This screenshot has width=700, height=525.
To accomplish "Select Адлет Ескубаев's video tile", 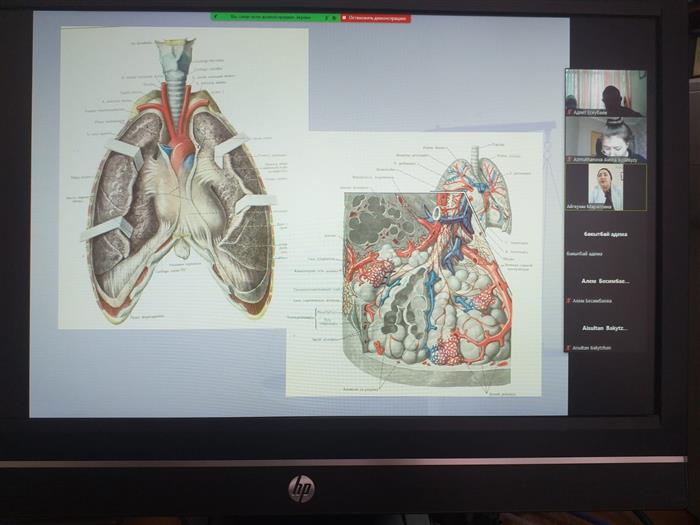I will tap(605, 91).
